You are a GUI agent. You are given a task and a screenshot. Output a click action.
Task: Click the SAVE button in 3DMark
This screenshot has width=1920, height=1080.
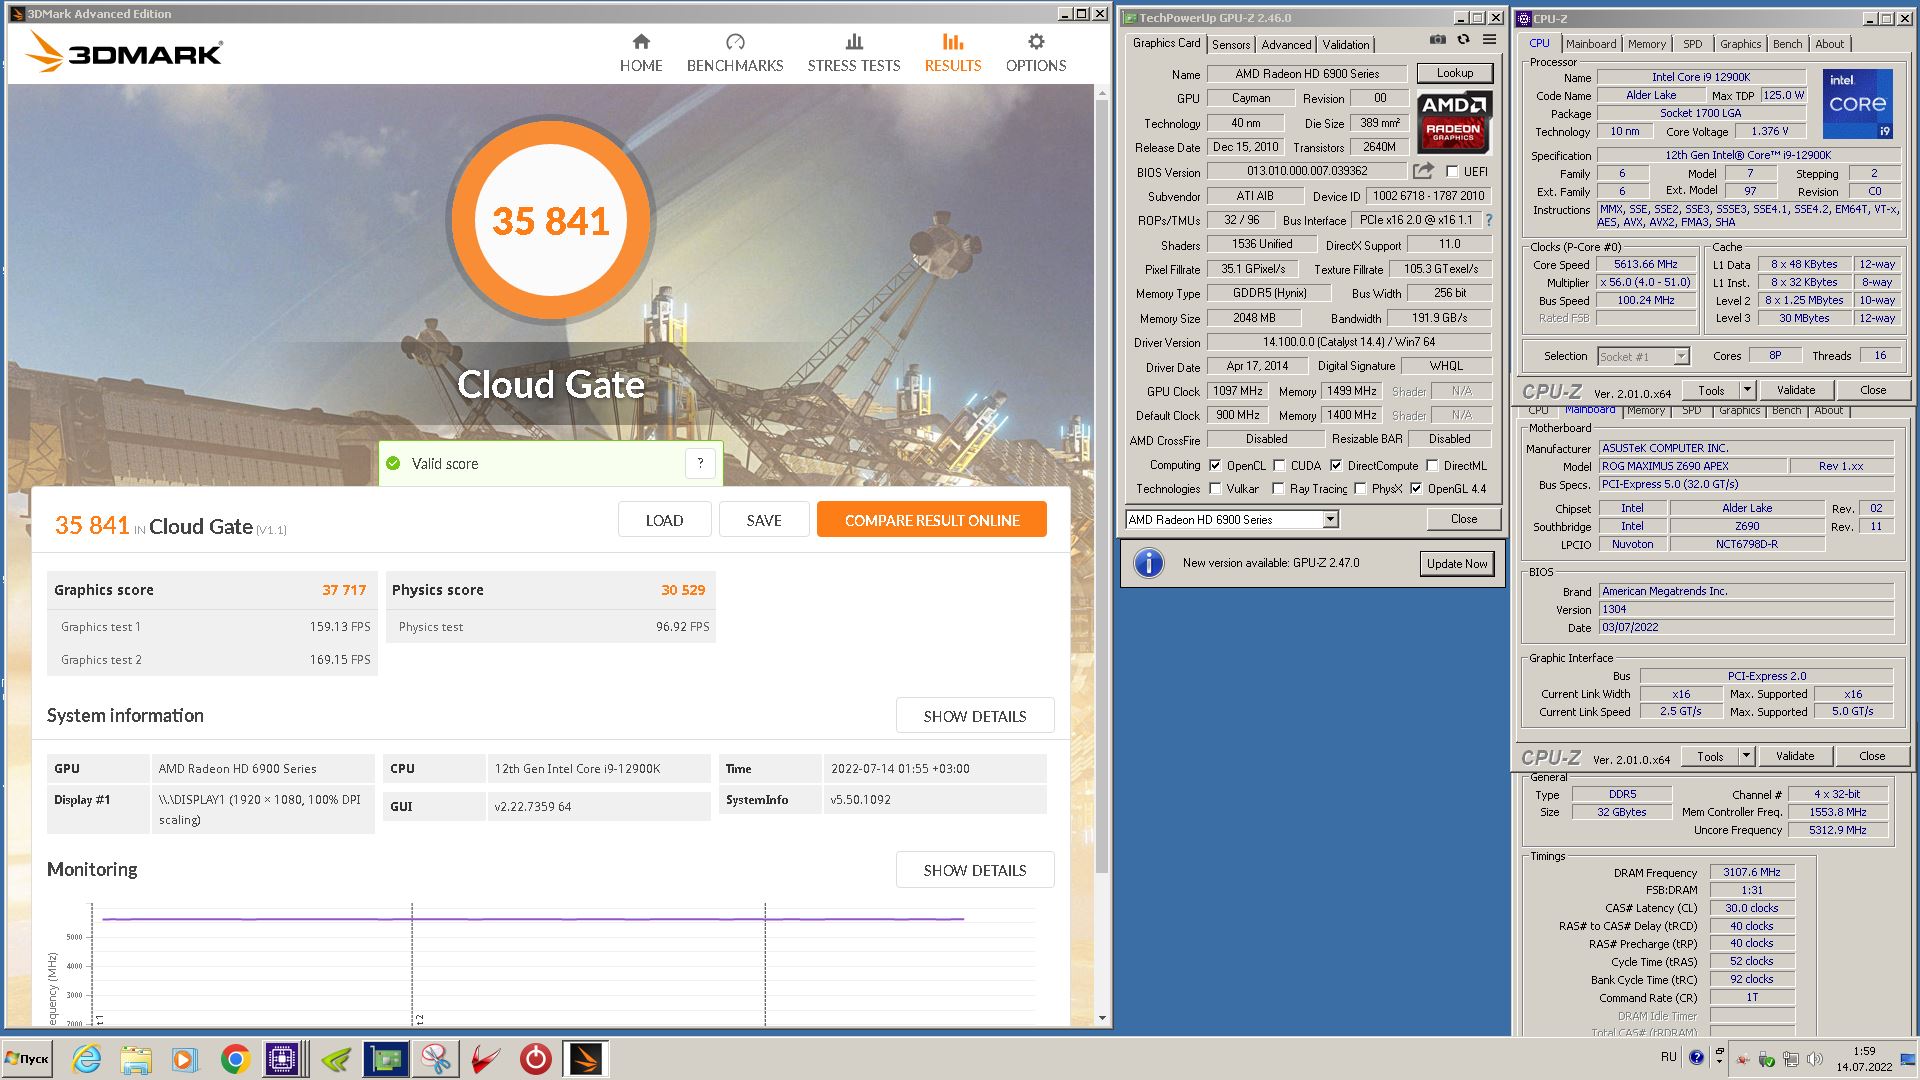[x=764, y=520]
